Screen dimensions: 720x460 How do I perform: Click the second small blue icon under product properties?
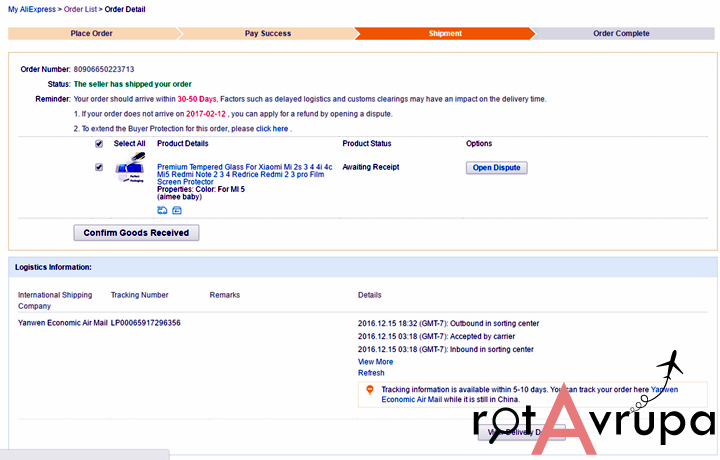click(x=177, y=210)
